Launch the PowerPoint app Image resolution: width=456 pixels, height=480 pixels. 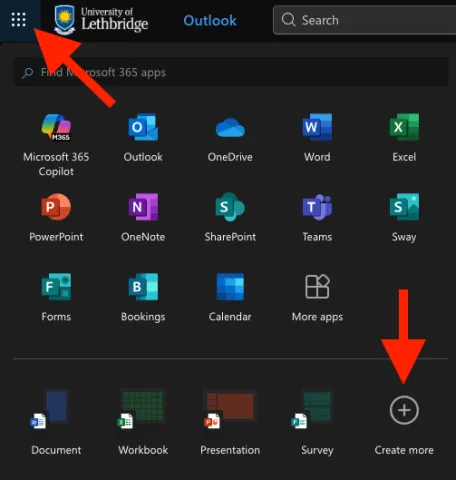point(56,218)
